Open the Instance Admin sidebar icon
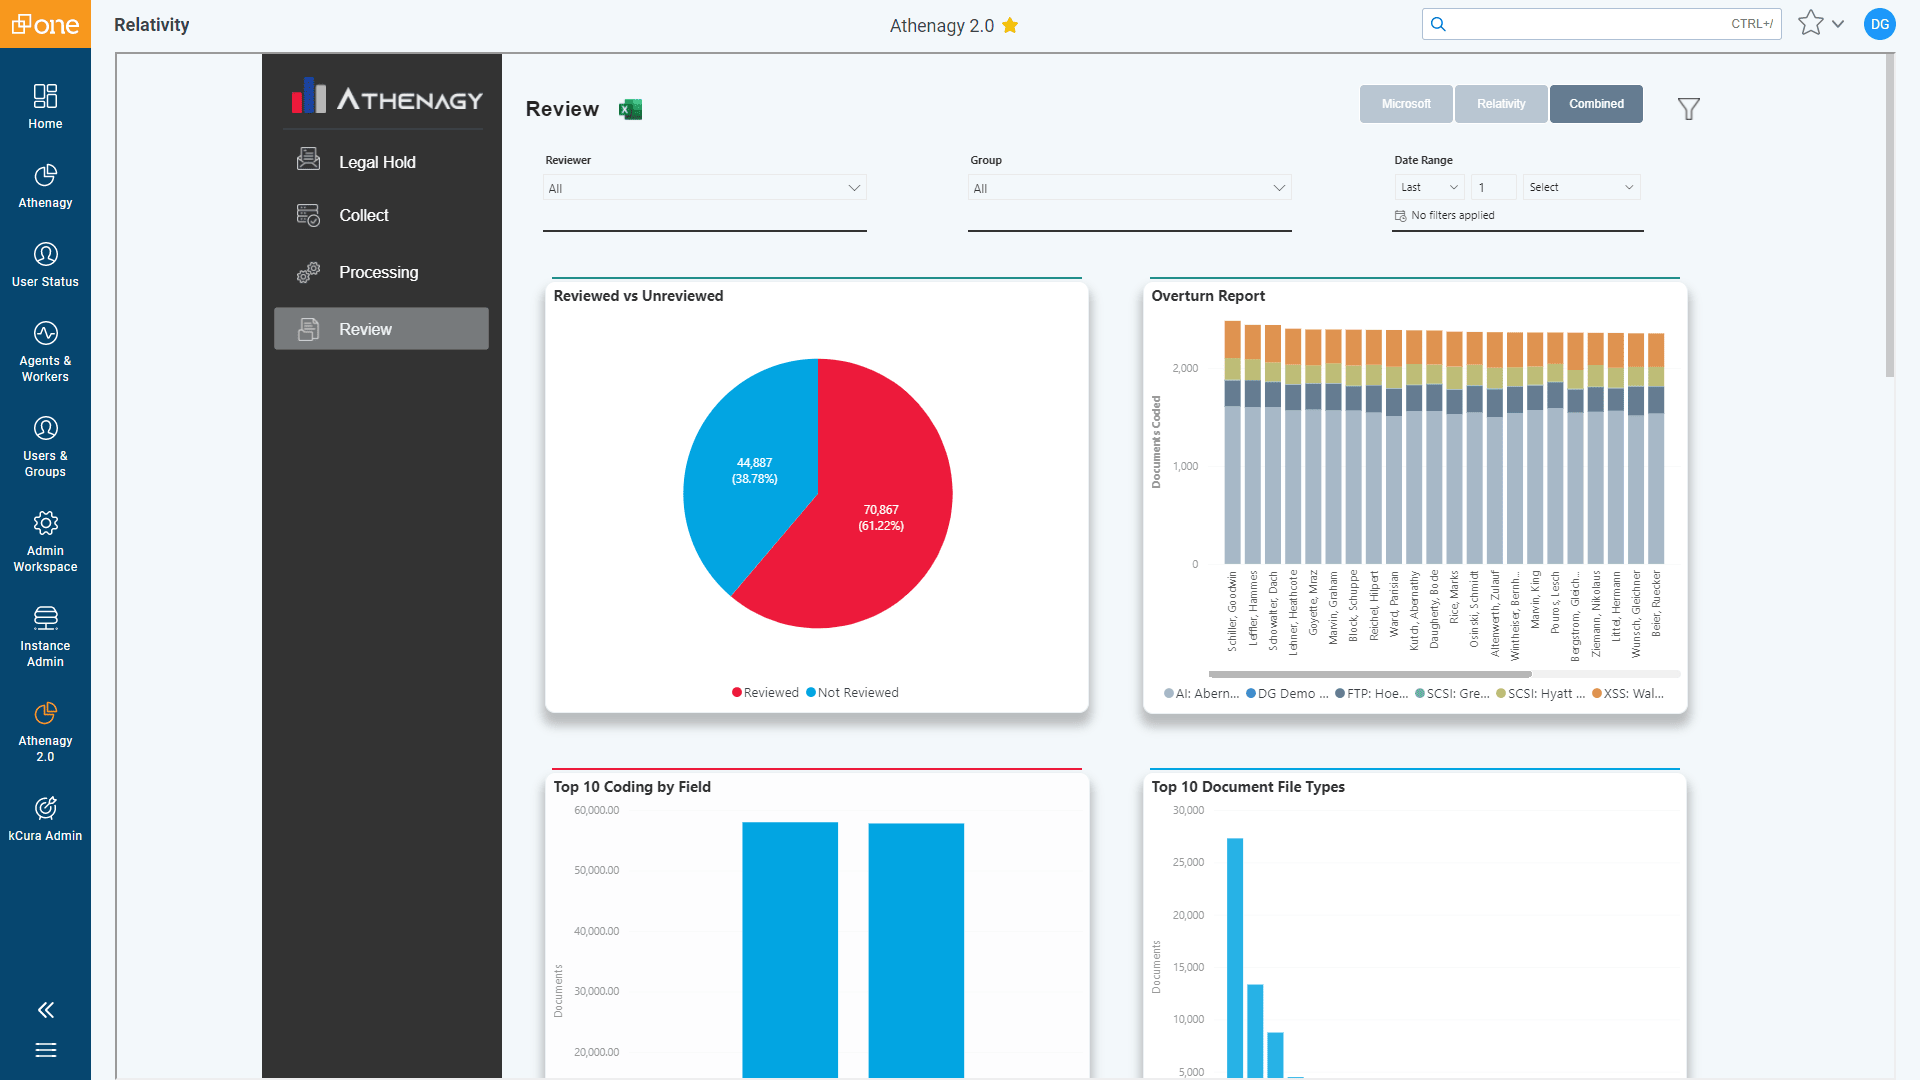 coord(45,637)
